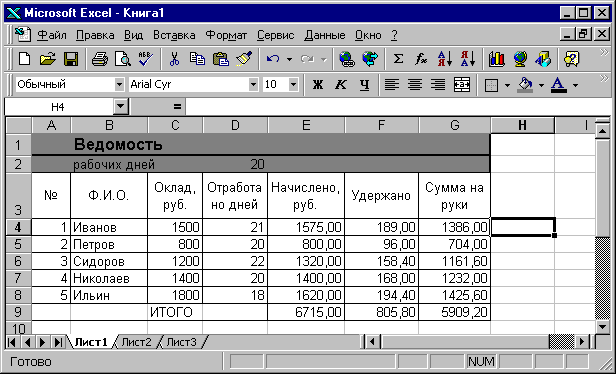Viewport: 616px width, 374px height.
Task: Open the style dropdown showing Обычный
Action: (x=119, y=84)
